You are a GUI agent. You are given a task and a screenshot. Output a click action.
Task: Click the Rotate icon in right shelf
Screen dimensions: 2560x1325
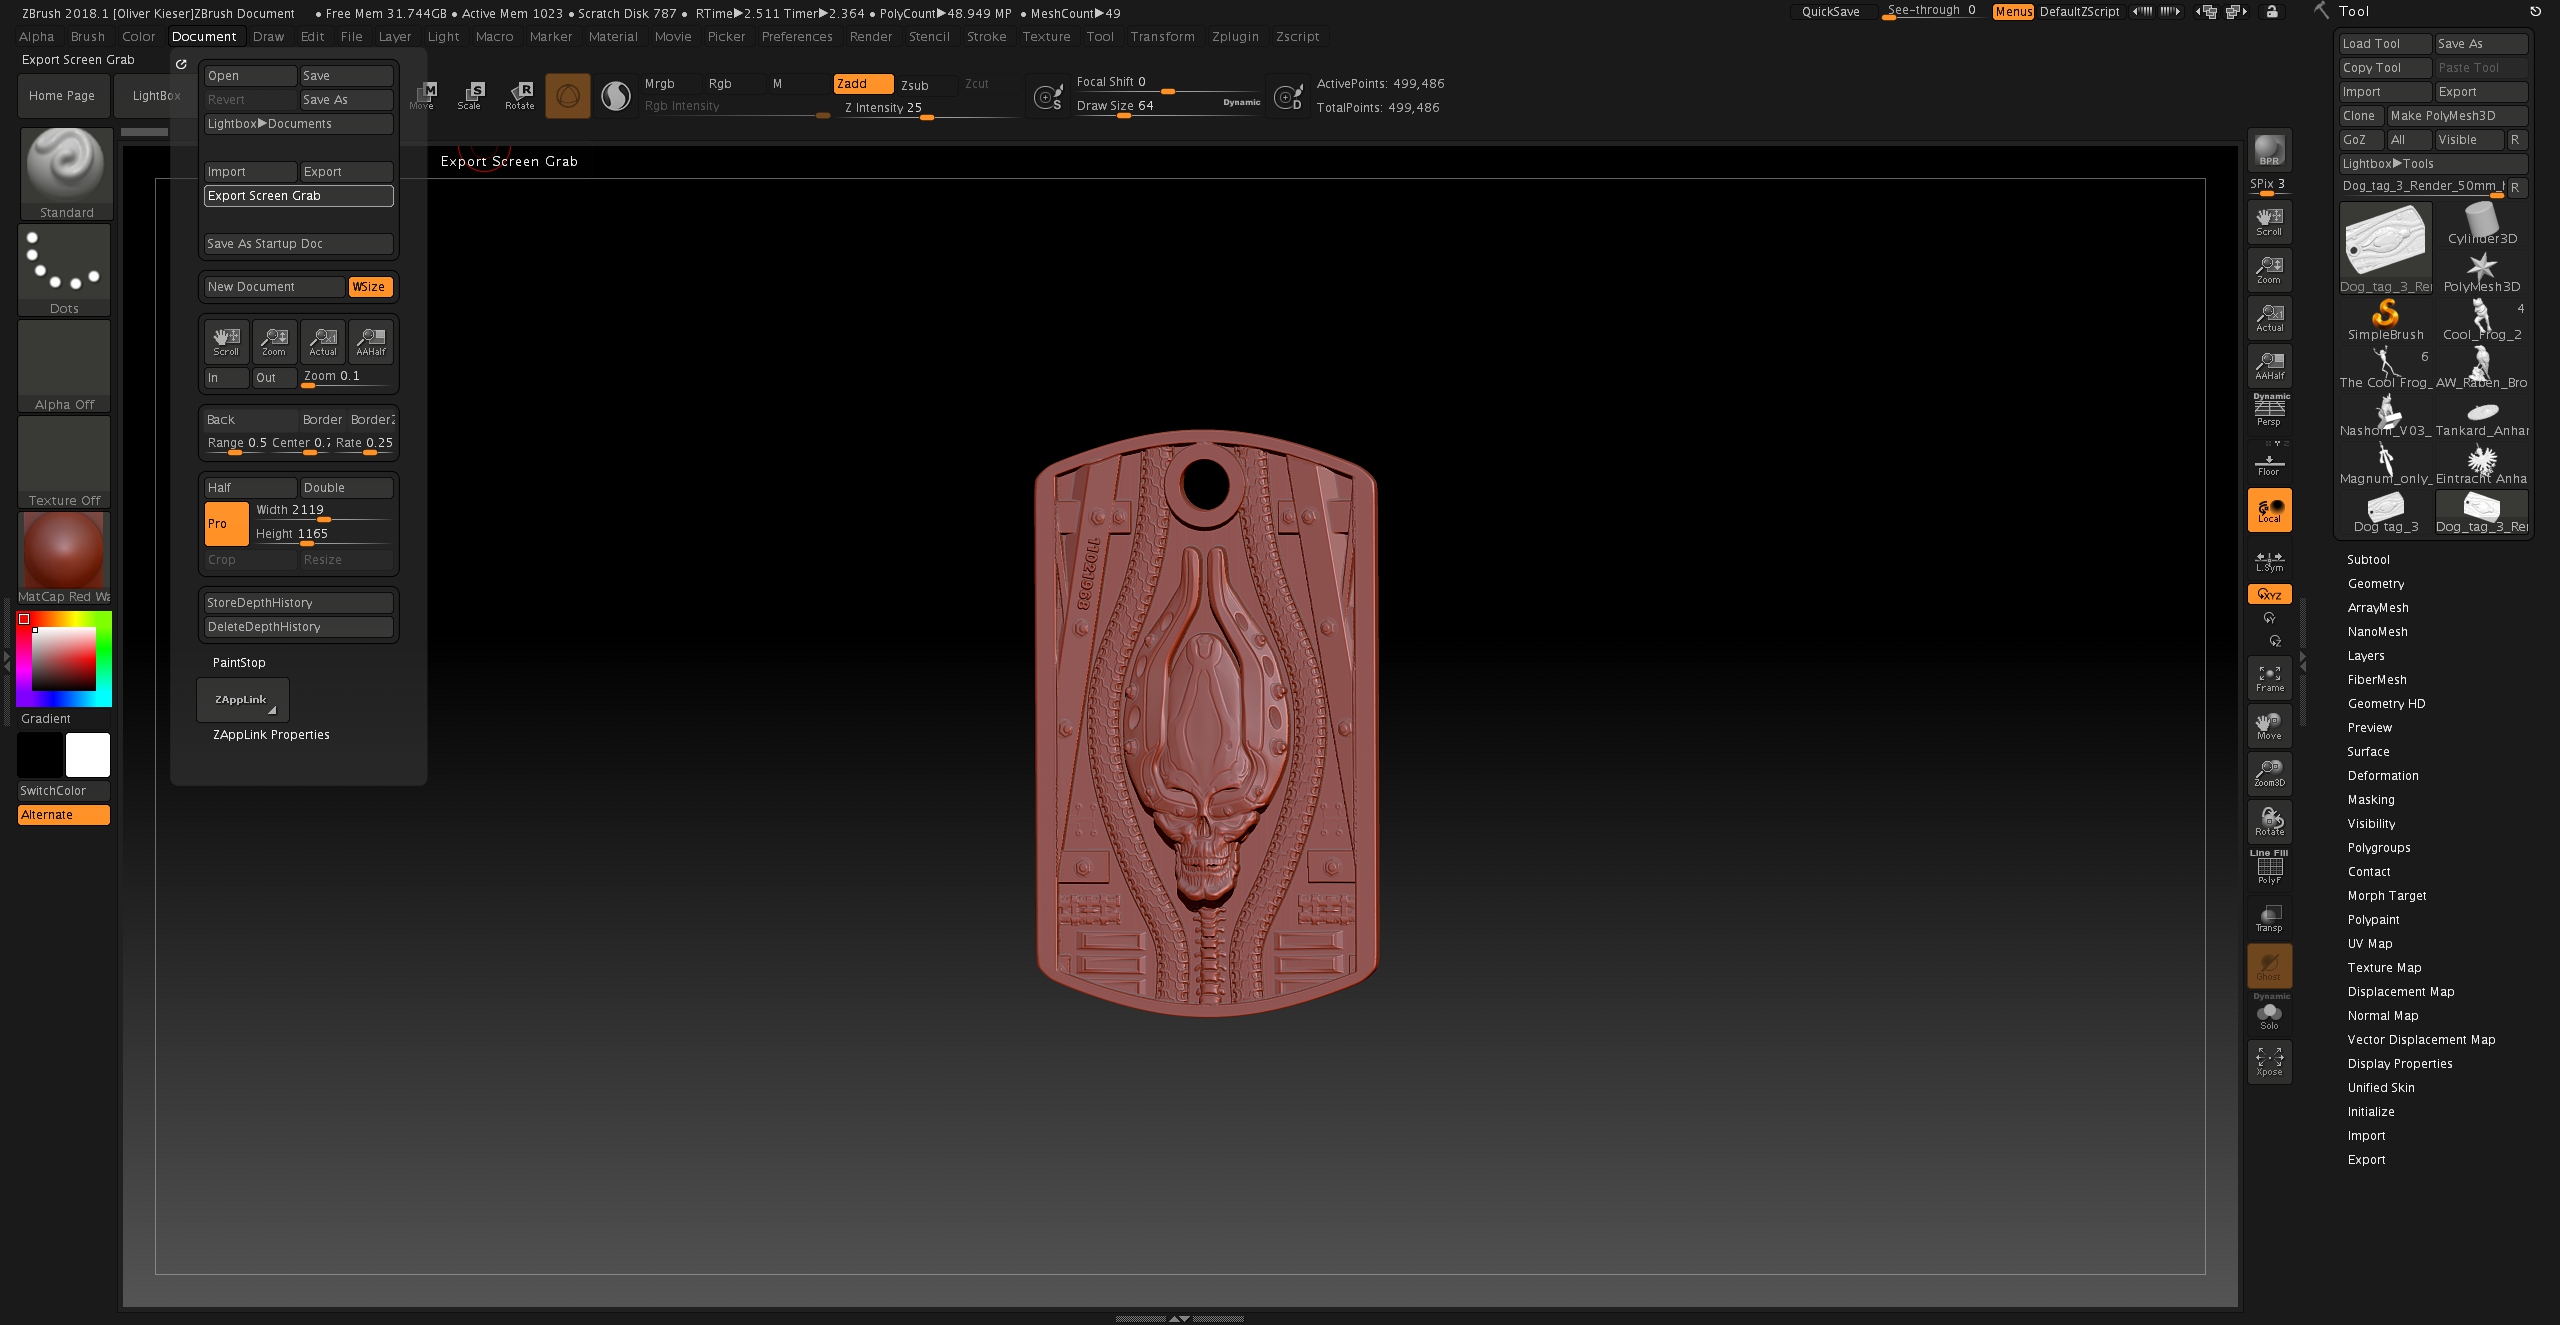(2269, 822)
